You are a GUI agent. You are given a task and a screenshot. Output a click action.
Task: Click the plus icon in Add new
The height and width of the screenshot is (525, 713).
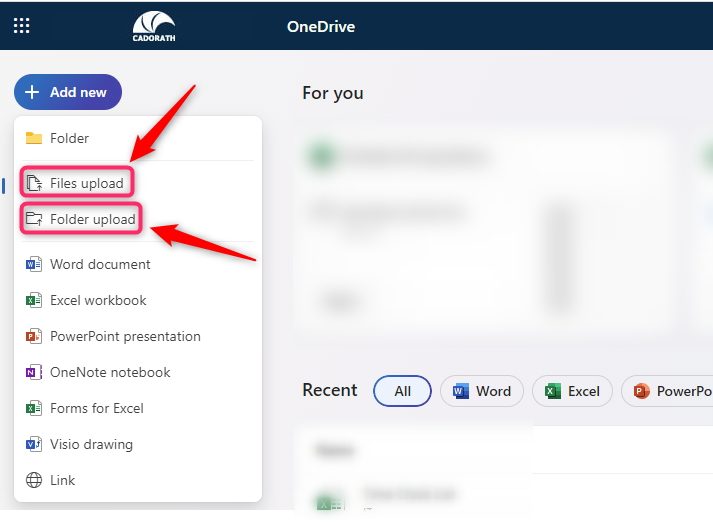click(32, 92)
